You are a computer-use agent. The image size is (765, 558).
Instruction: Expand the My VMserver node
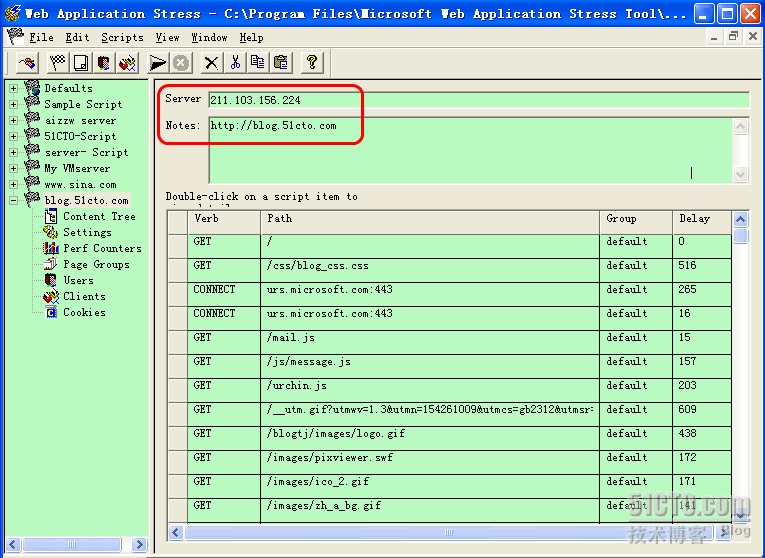click(x=13, y=168)
